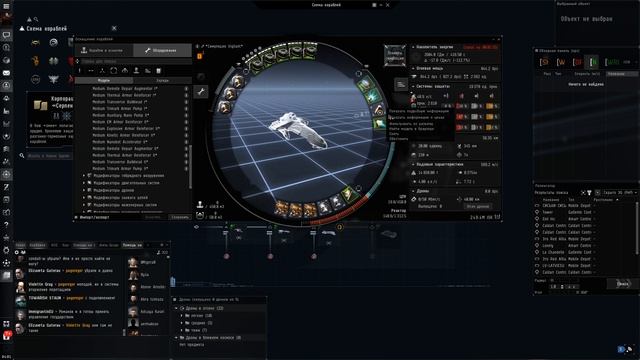This screenshot has width=640, height=360.
Task: Click the funnel filter icon in probe scanner
Action: [x=589, y=193]
